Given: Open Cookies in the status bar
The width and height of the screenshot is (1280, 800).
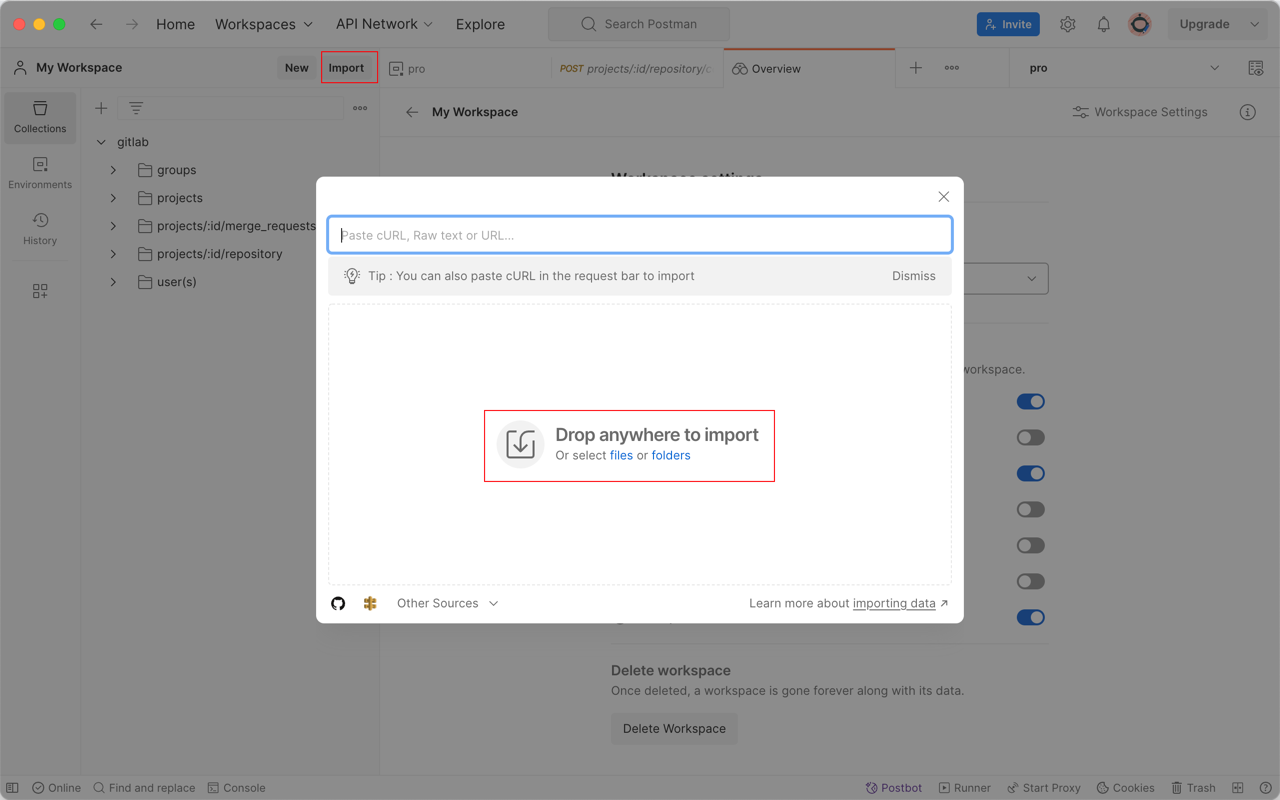Looking at the screenshot, I should click(1125, 788).
